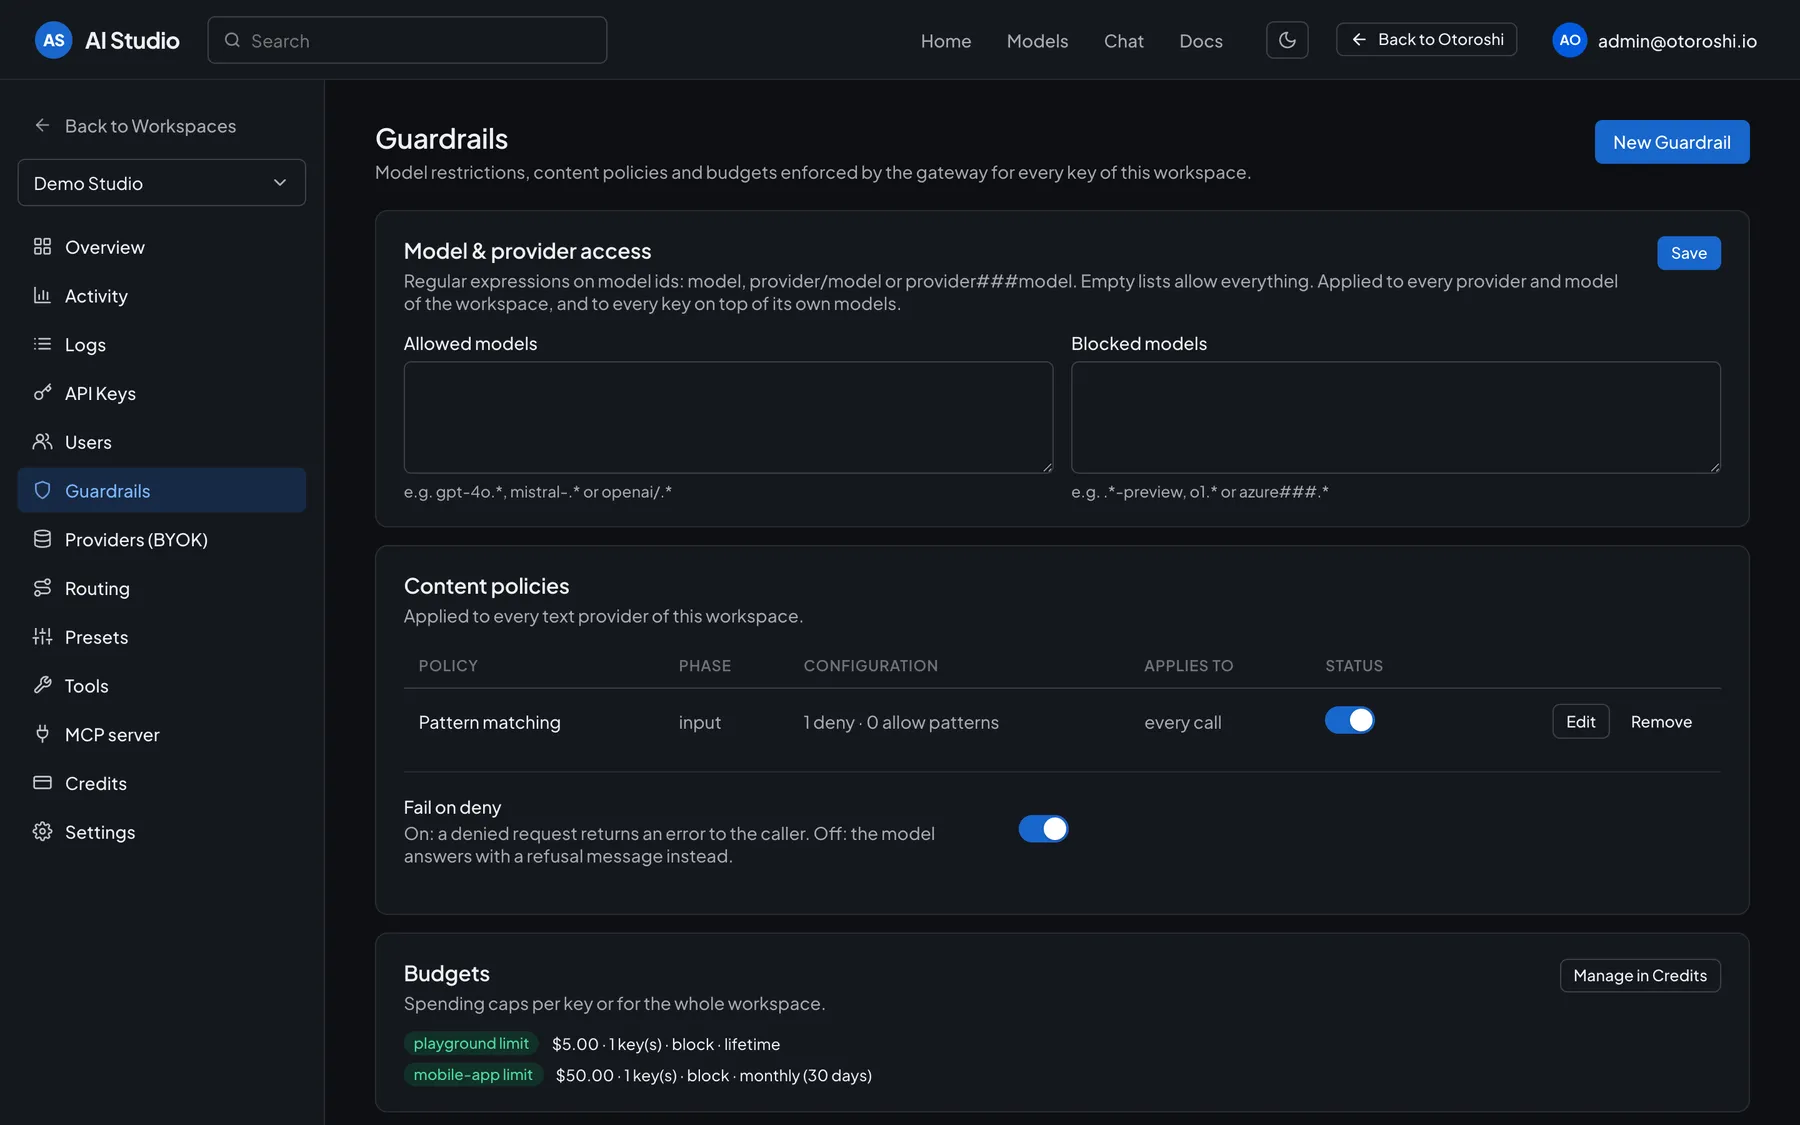Remove the Pattern matching policy
Image resolution: width=1800 pixels, height=1125 pixels.
pyautogui.click(x=1661, y=721)
